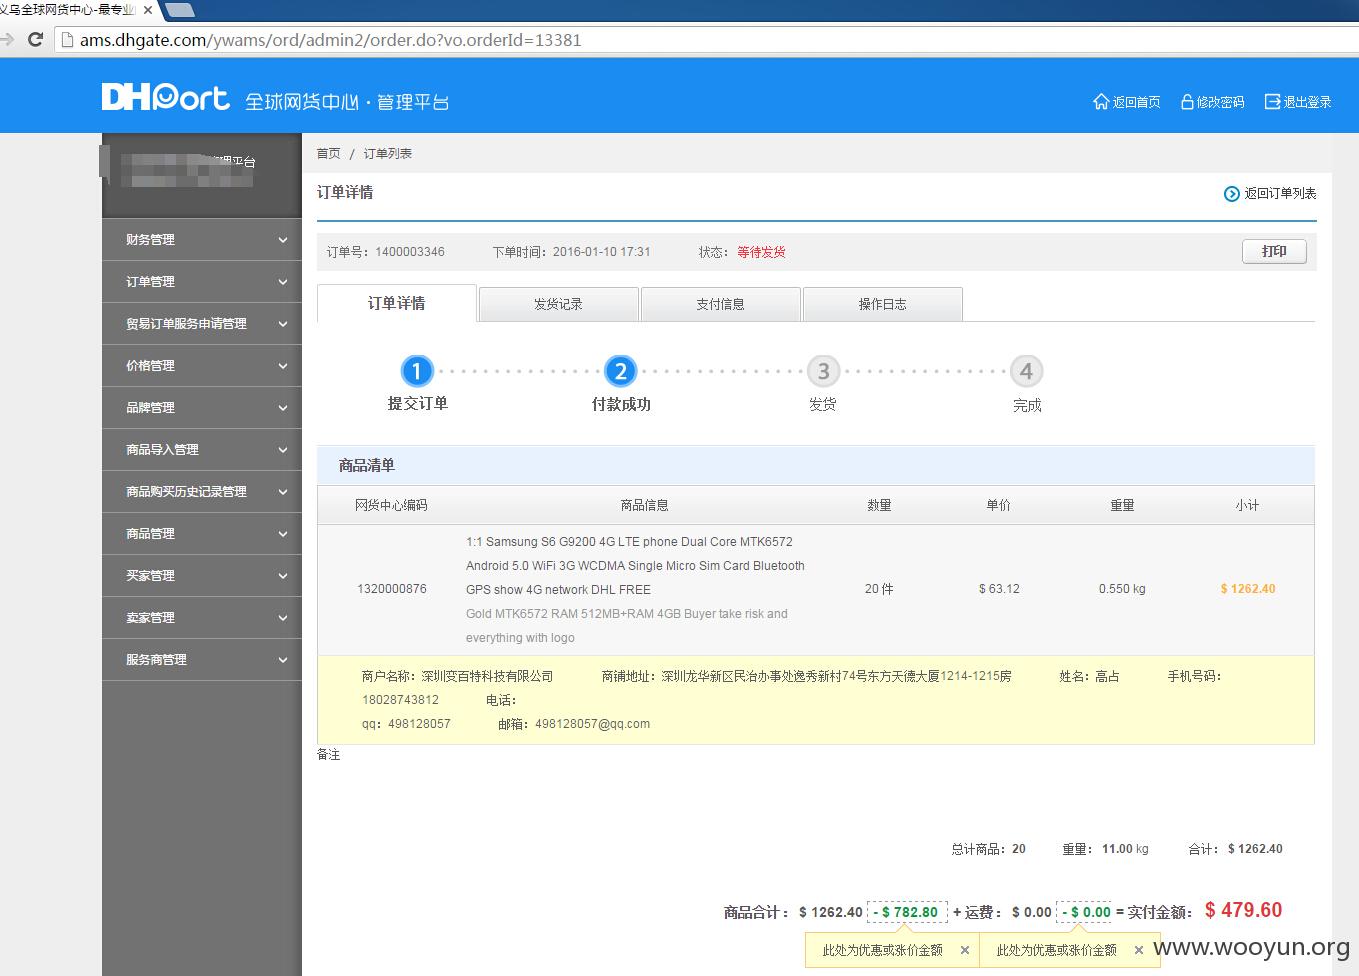
Task: Click the unit price $ 63.12
Action: [x=999, y=589]
